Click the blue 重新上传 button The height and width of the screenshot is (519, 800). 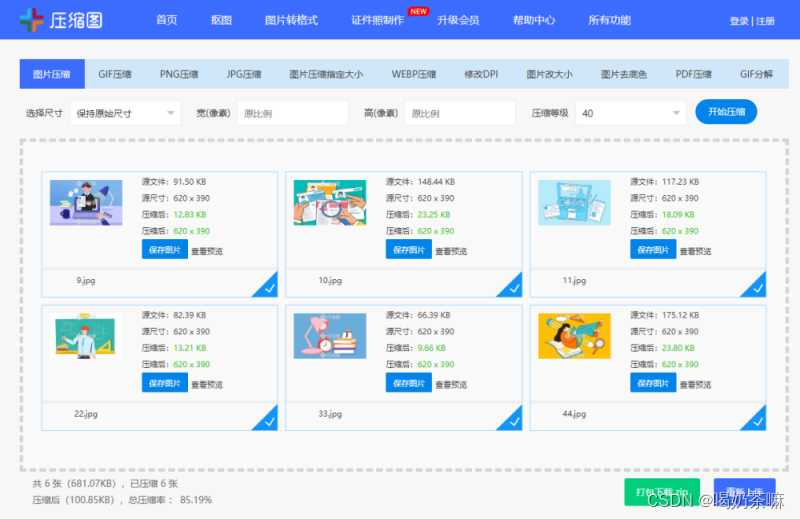(744, 492)
